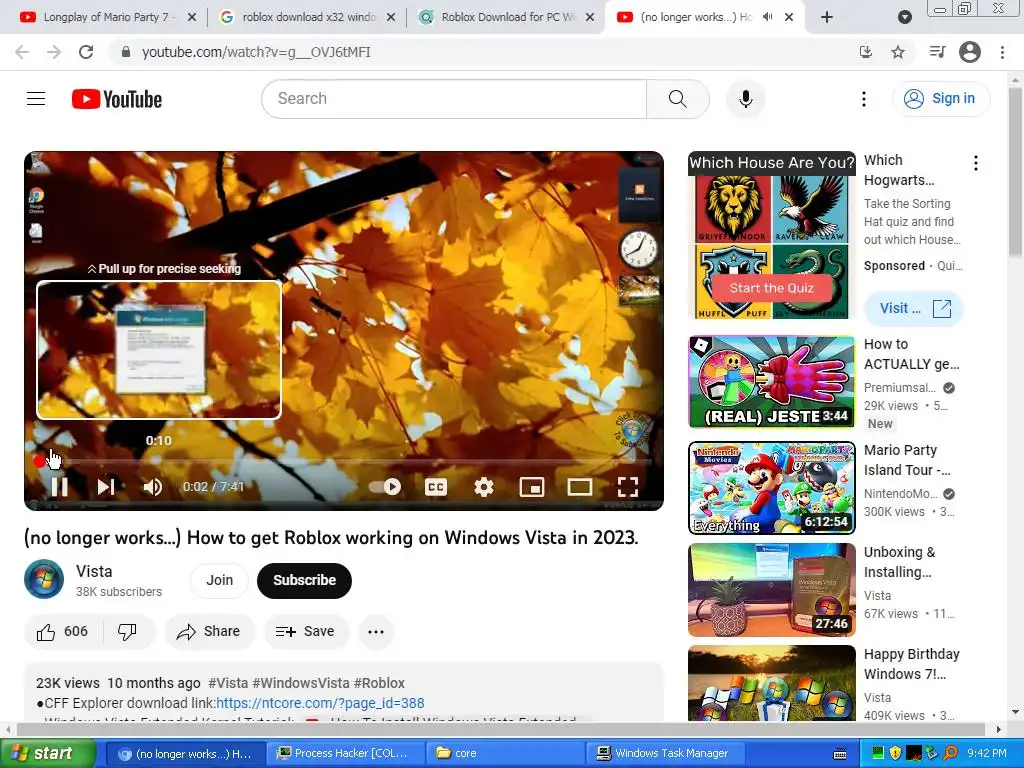Open player settings gear
Viewport: 1024px width, 768px height.
pyautogui.click(x=483, y=487)
